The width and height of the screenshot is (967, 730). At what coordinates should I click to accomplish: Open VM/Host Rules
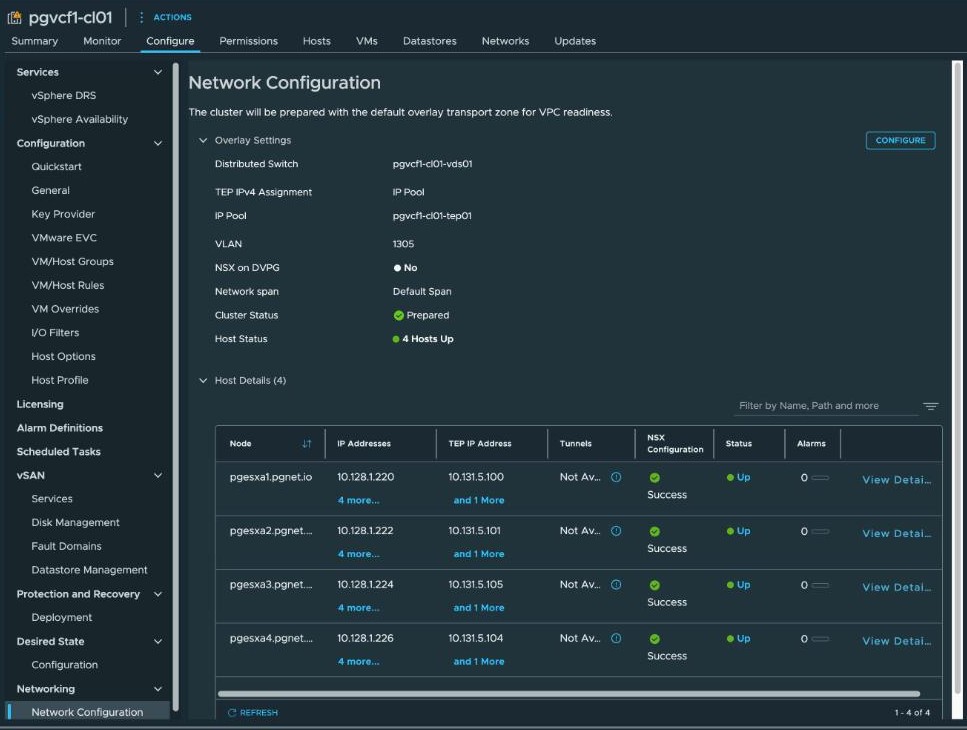point(68,285)
